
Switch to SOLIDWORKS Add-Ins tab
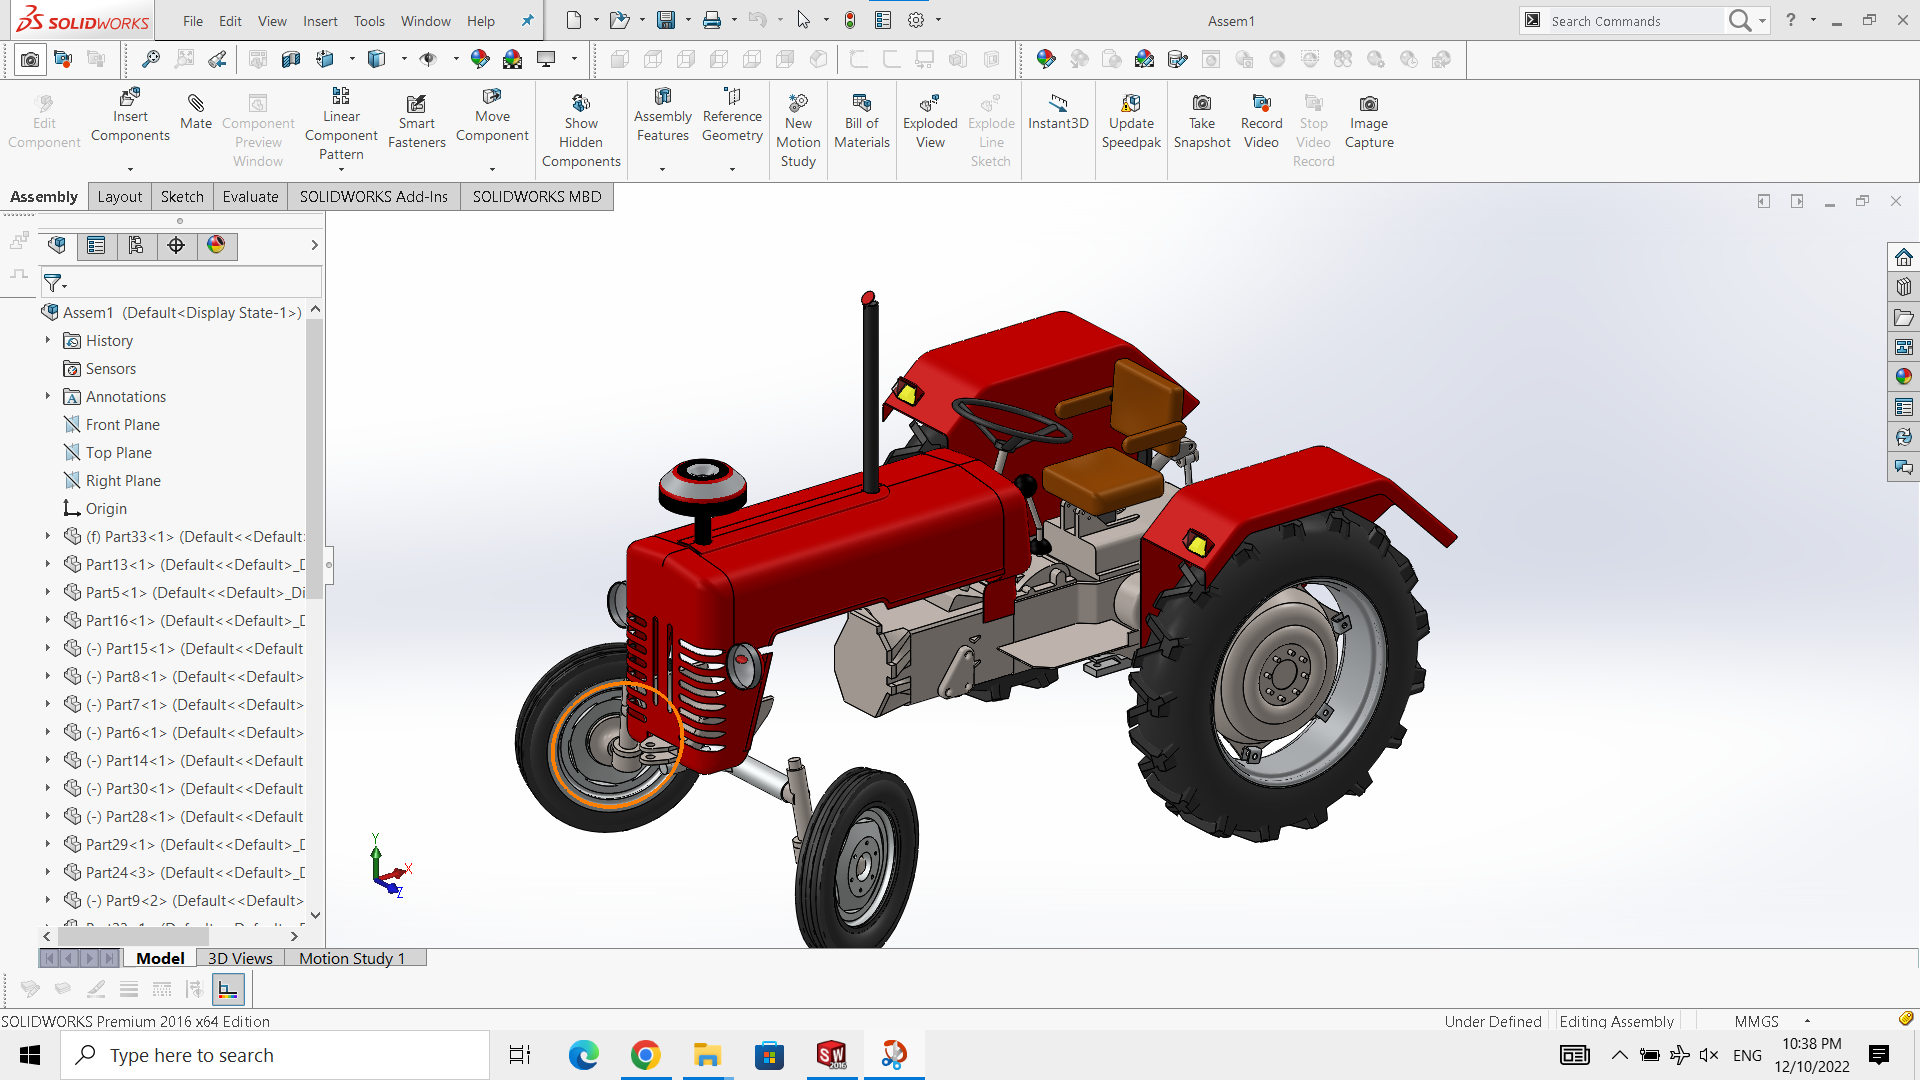(x=373, y=196)
